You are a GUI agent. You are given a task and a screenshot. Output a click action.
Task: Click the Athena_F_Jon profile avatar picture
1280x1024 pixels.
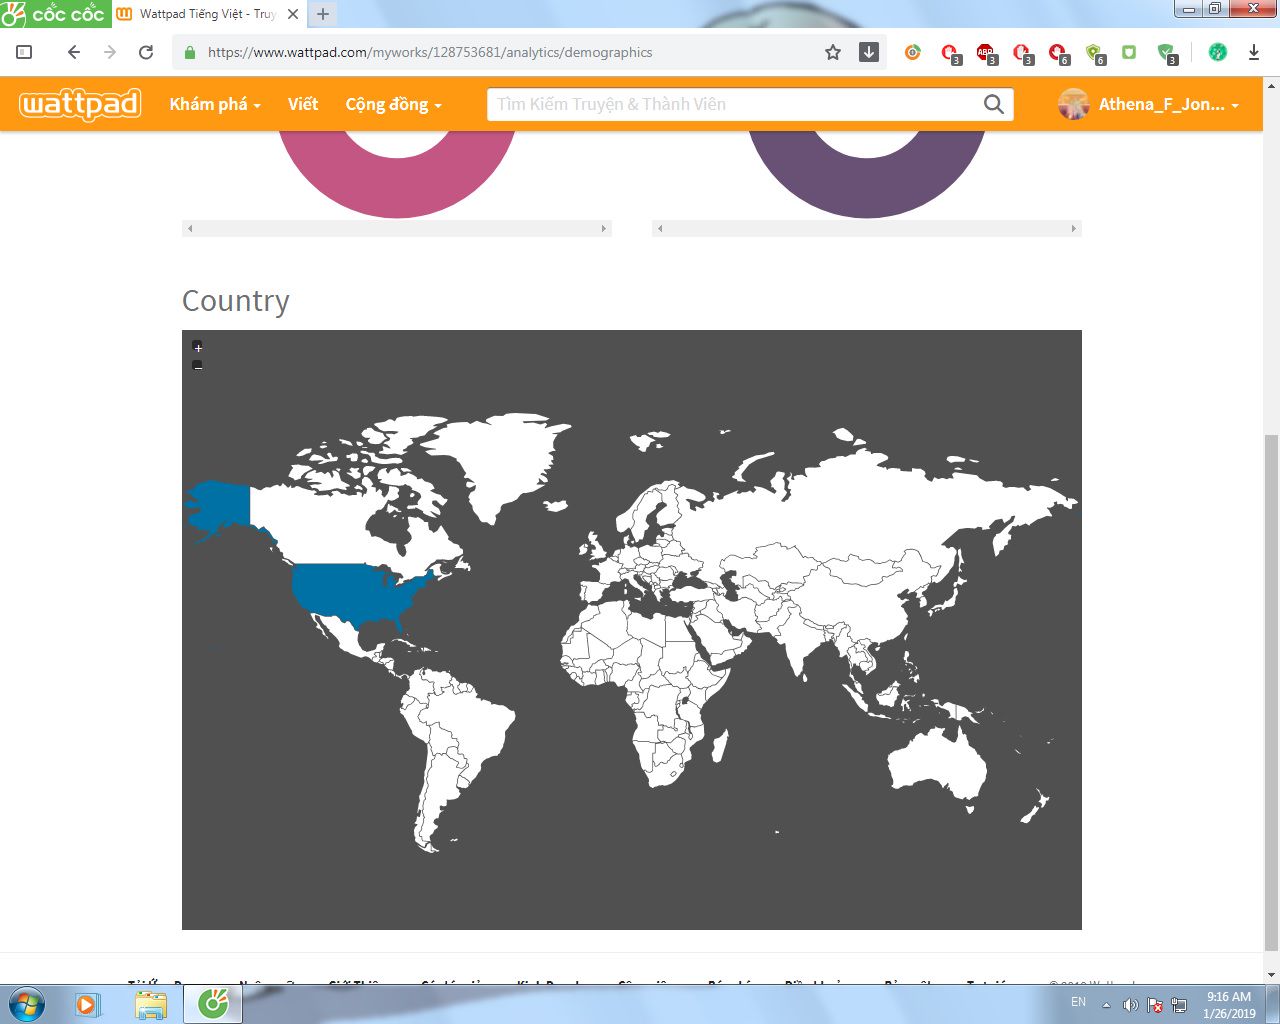pos(1074,104)
